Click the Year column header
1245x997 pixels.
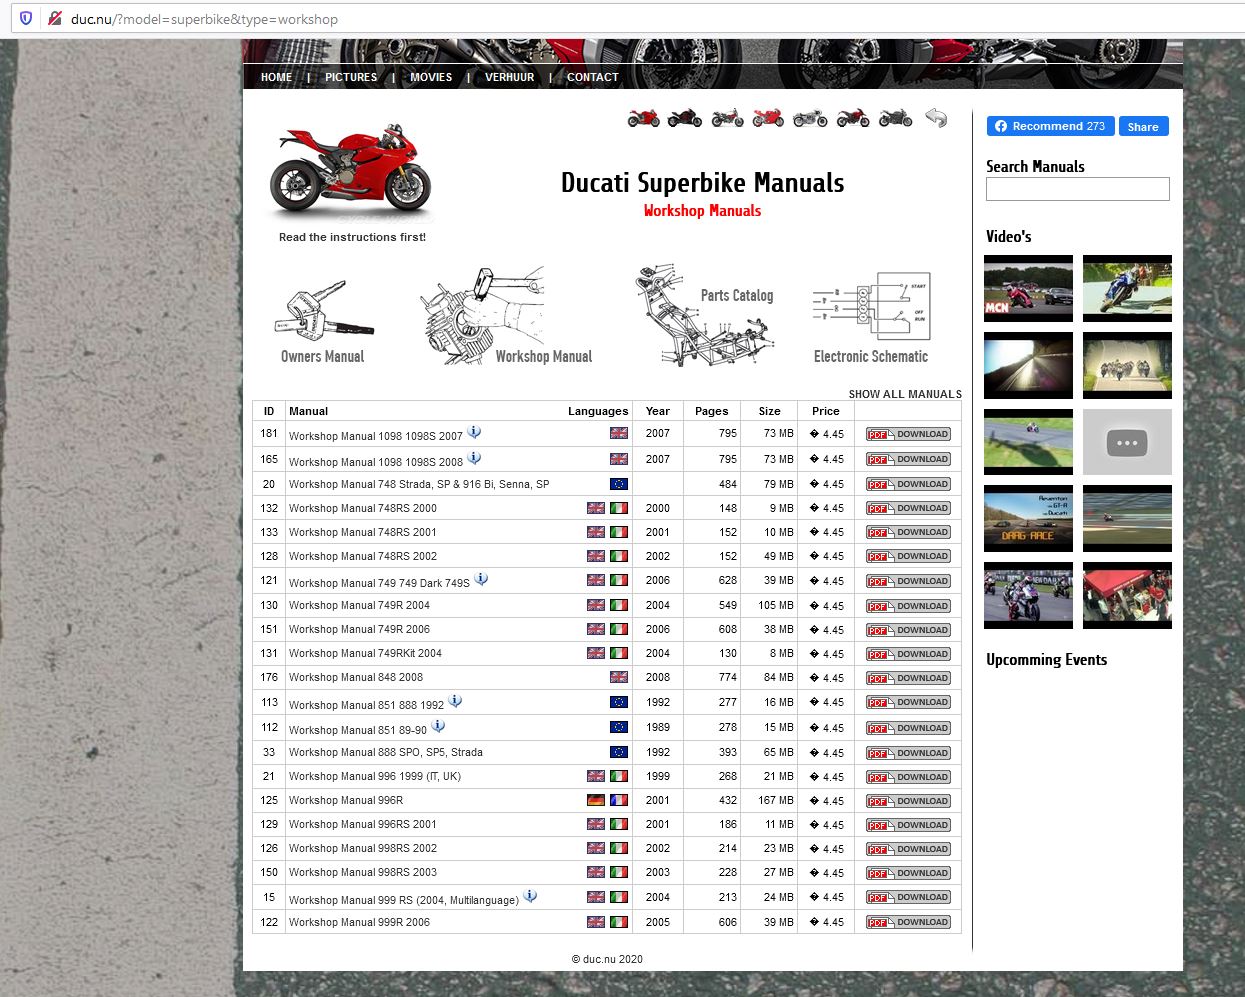point(658,411)
